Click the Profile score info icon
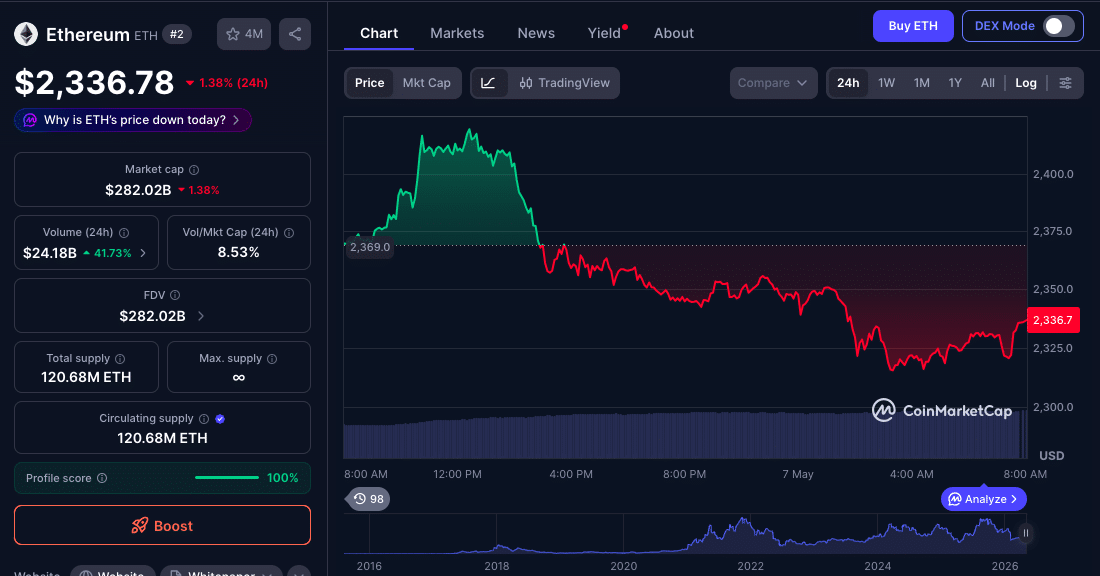This screenshot has width=1100, height=576. pyautogui.click(x=102, y=478)
